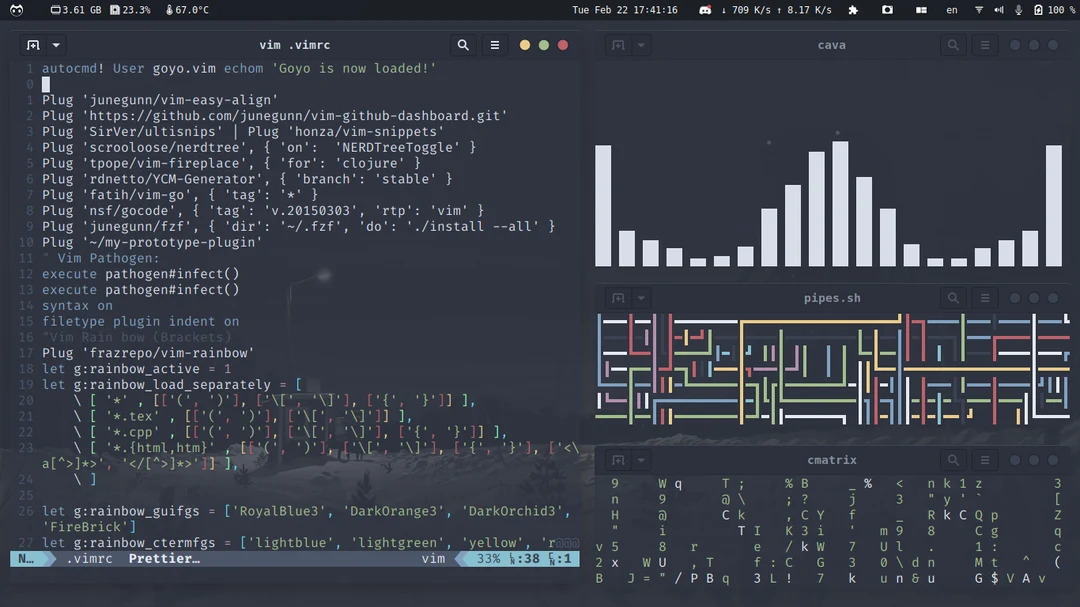Expand the dropdown next to pipes.sh tab icon
This screenshot has width=1080, height=607.
(x=641, y=297)
